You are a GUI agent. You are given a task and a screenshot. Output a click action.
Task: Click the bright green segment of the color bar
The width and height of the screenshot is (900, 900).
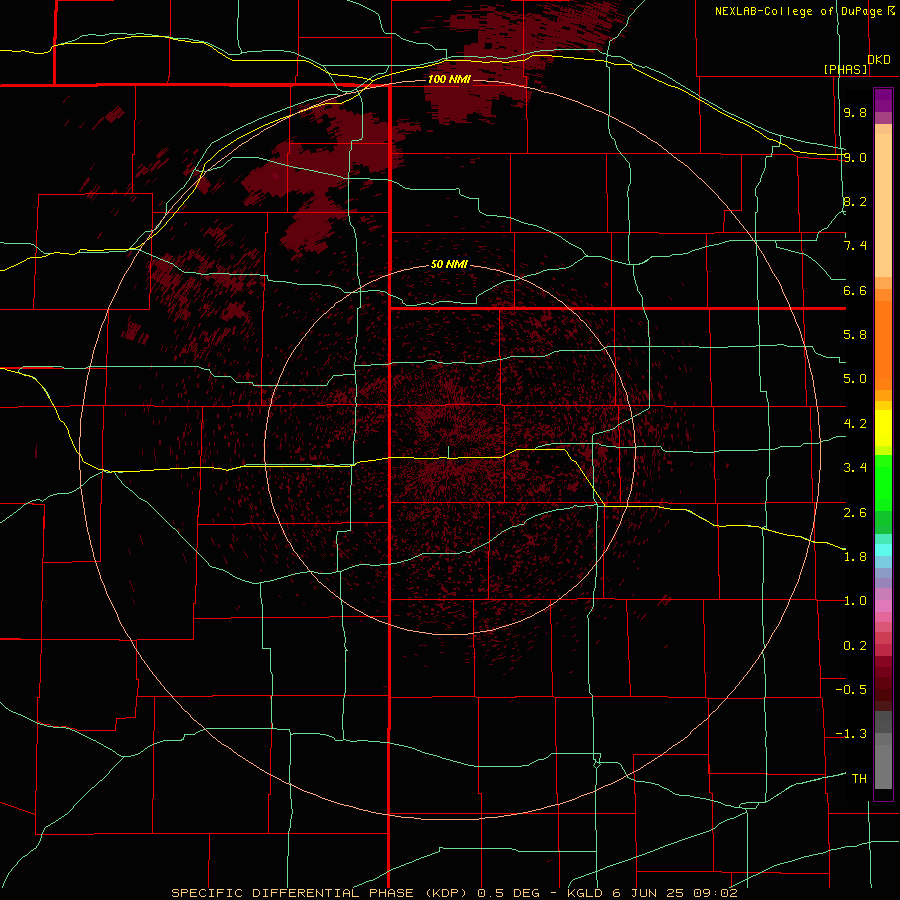coord(883,483)
